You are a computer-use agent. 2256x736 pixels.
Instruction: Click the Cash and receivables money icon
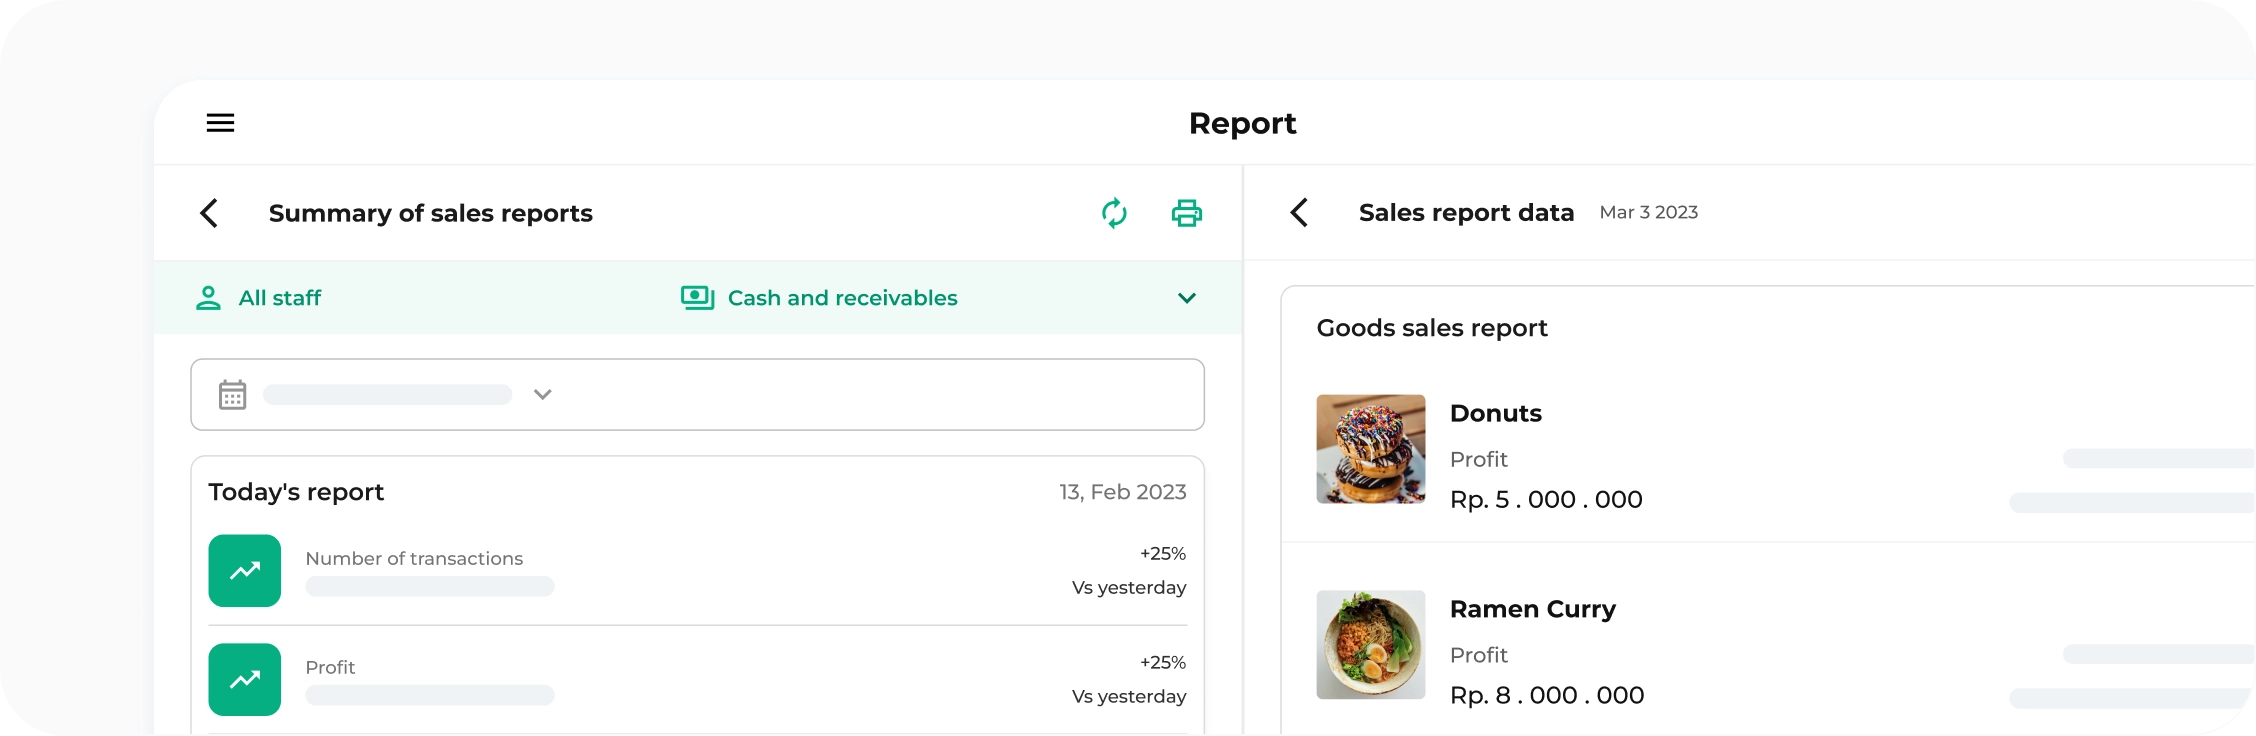[698, 298]
